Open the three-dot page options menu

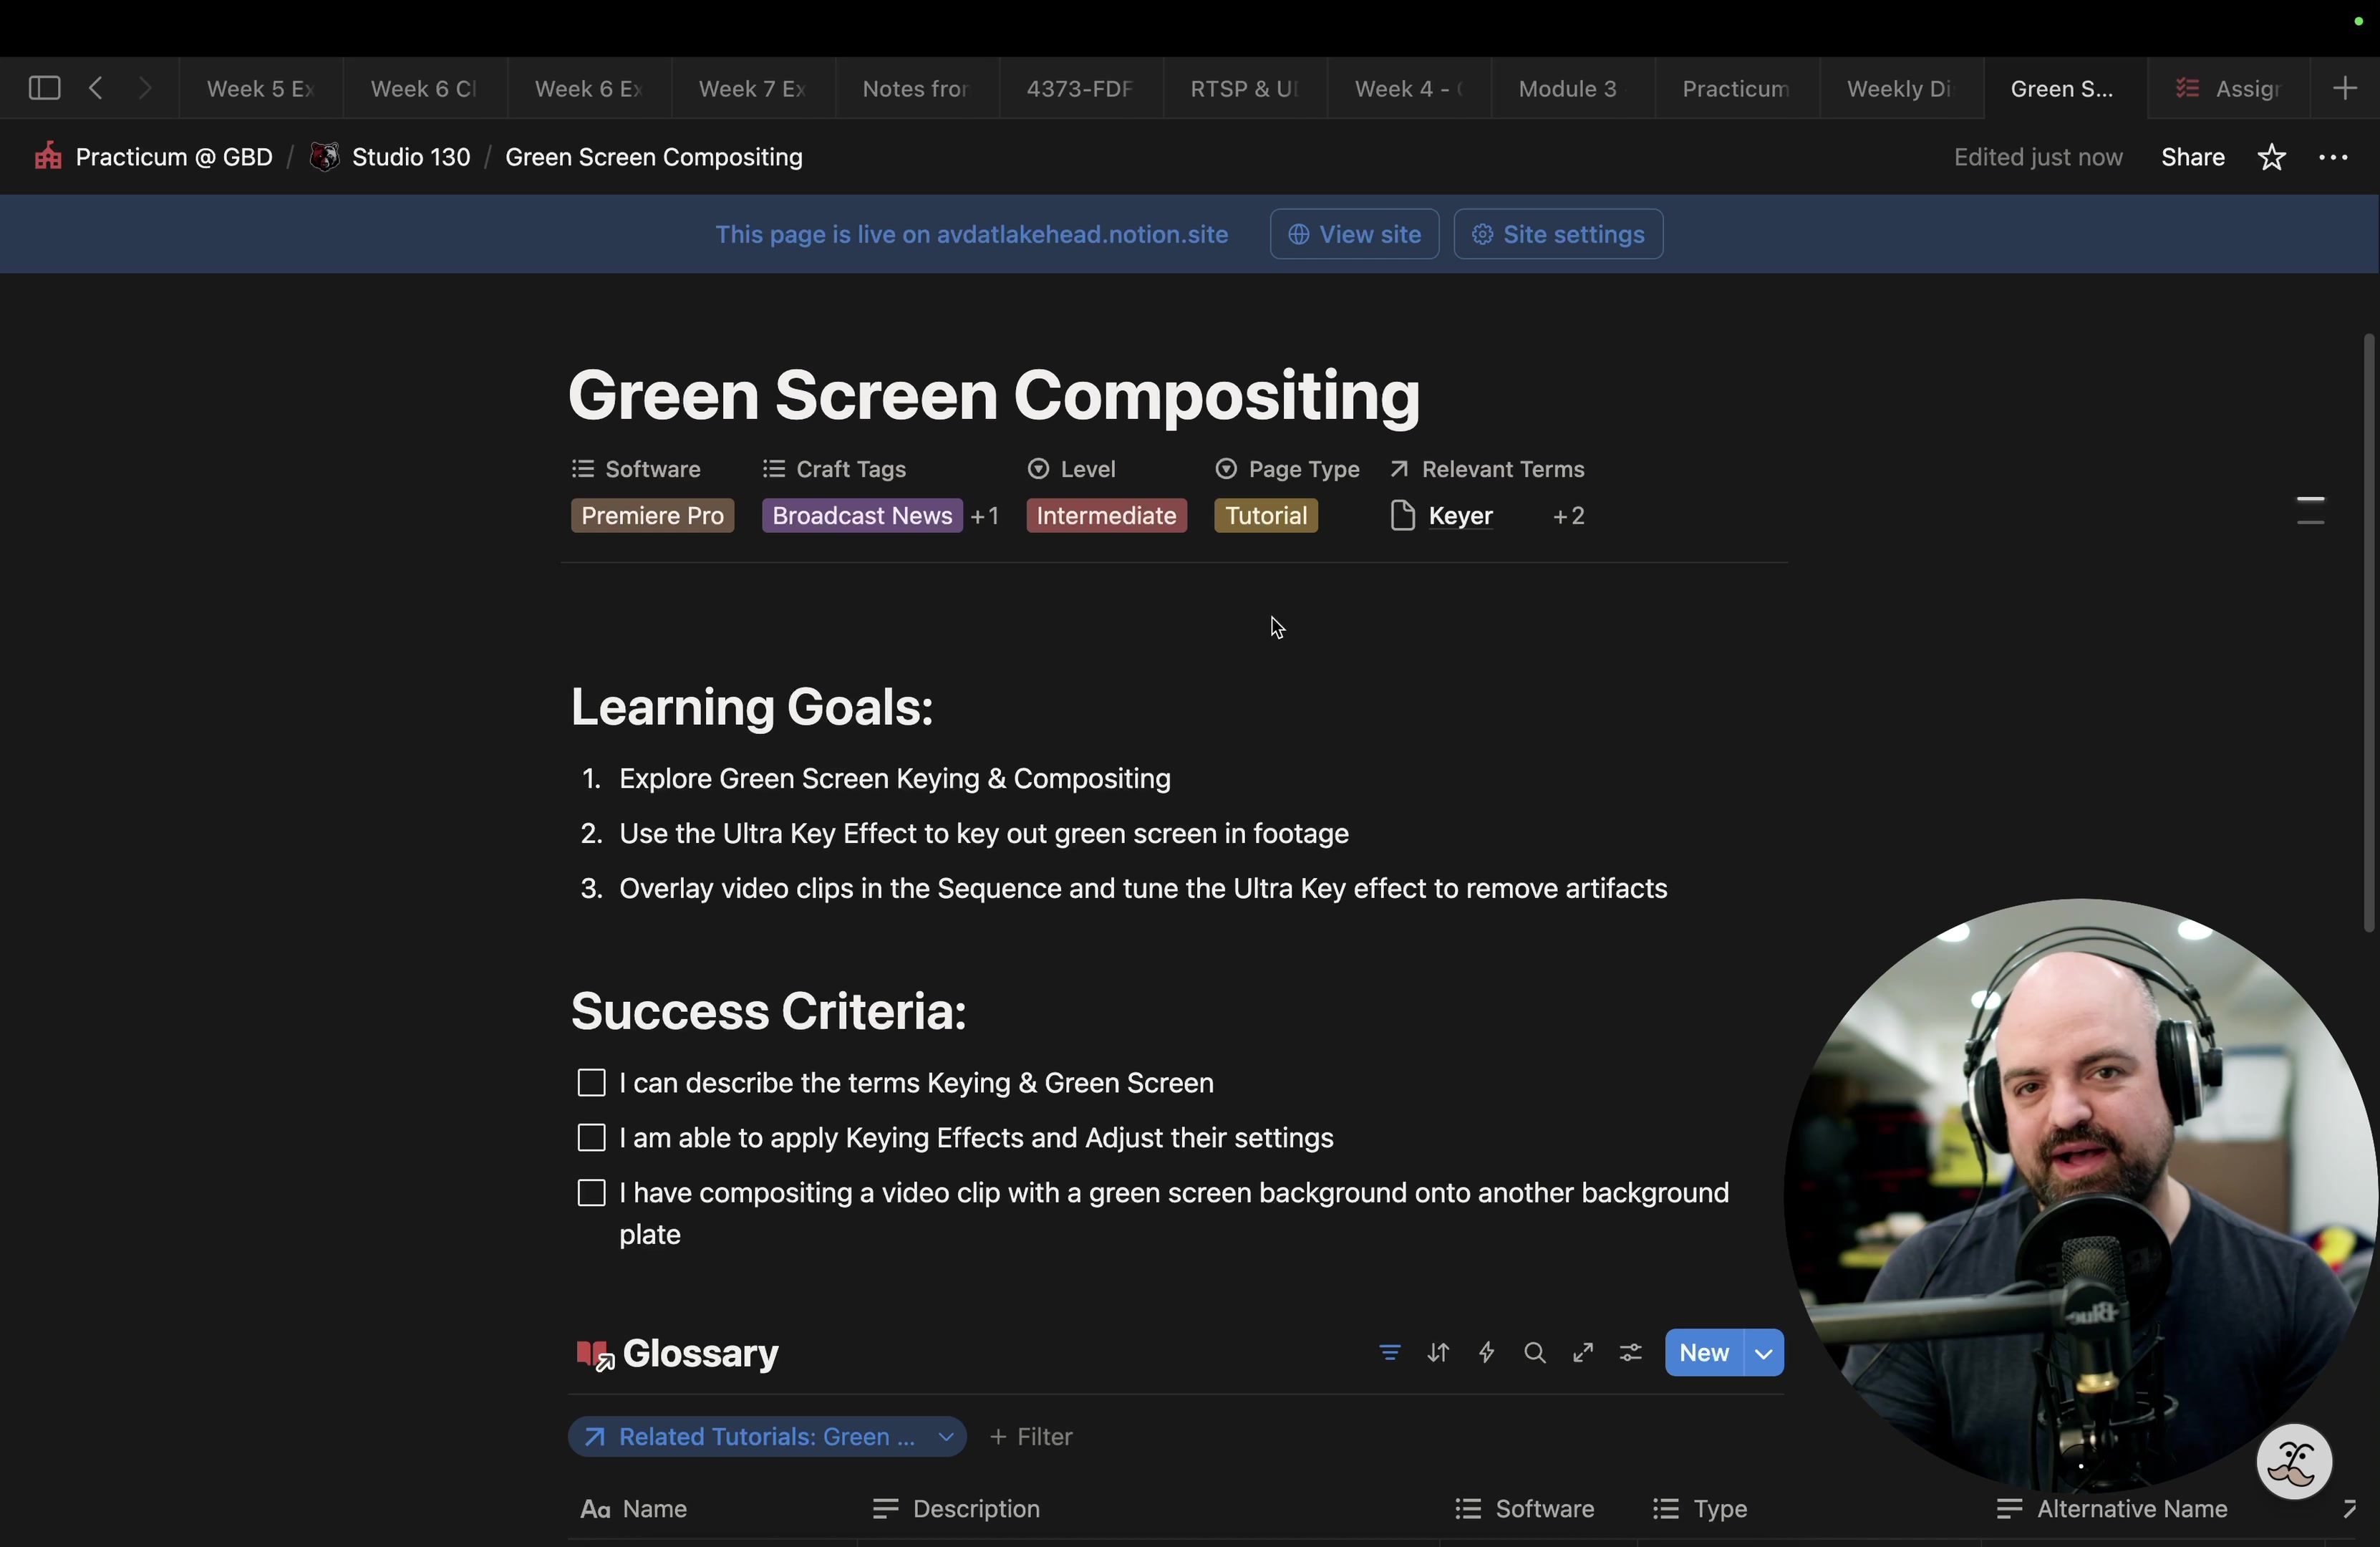(2332, 157)
